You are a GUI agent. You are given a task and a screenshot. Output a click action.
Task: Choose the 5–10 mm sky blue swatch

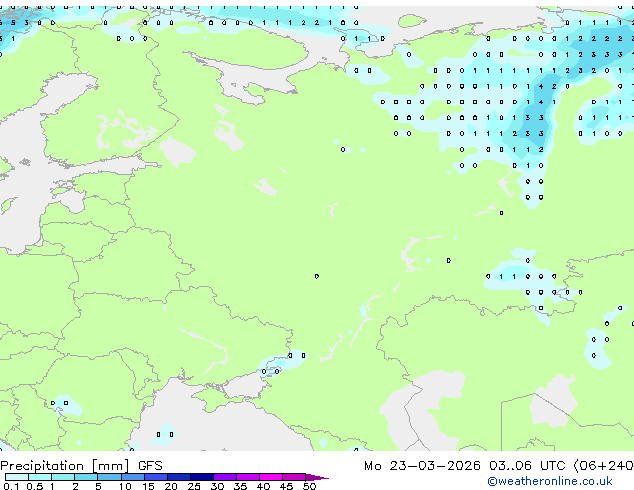(x=109, y=477)
